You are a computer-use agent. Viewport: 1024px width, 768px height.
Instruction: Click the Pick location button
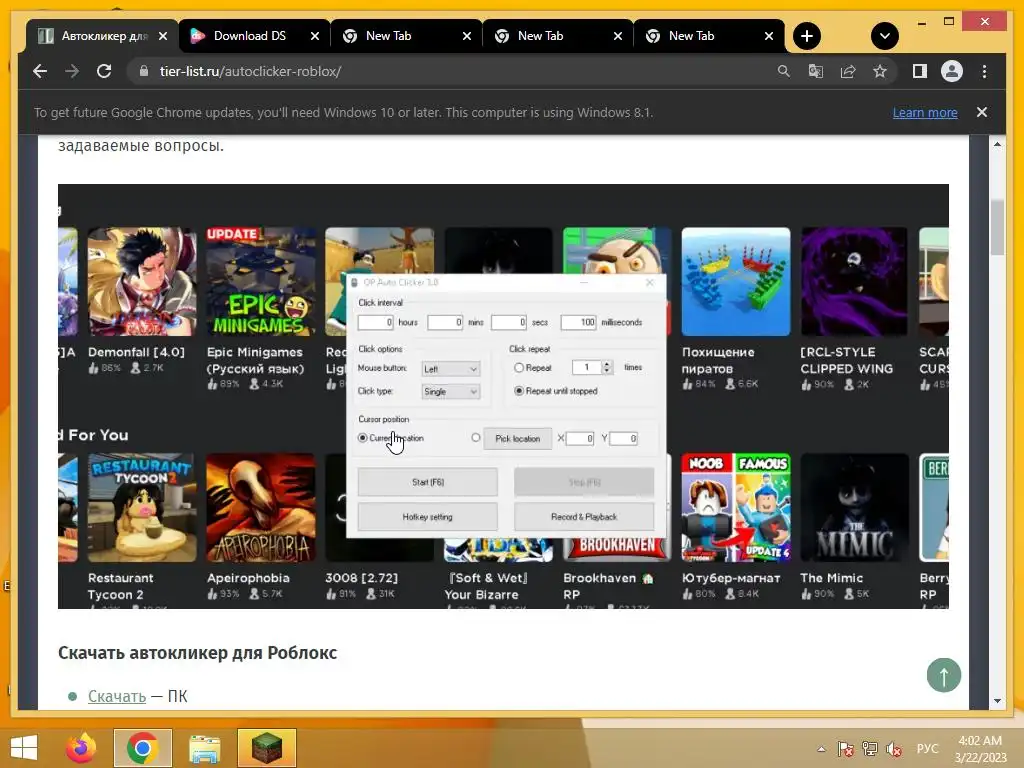point(517,438)
